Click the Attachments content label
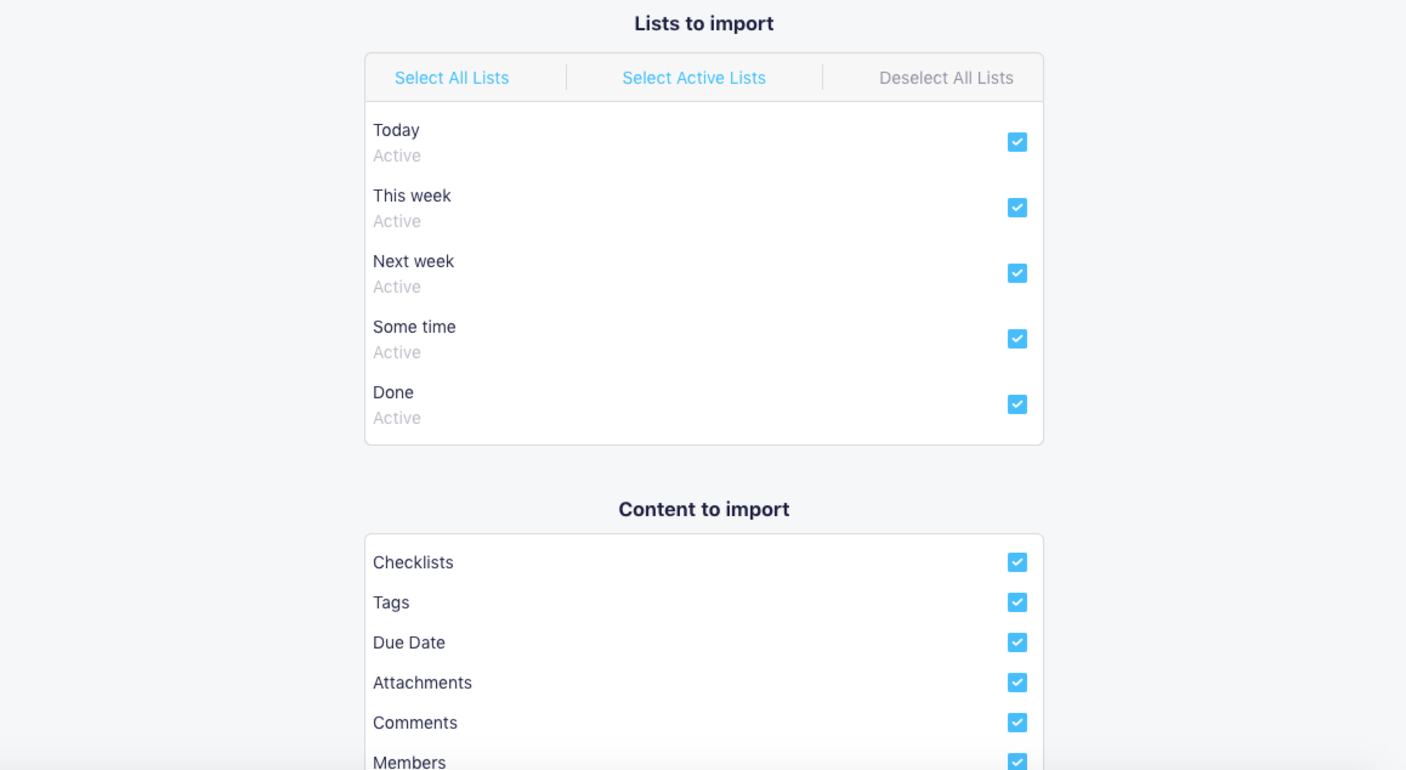 point(422,682)
